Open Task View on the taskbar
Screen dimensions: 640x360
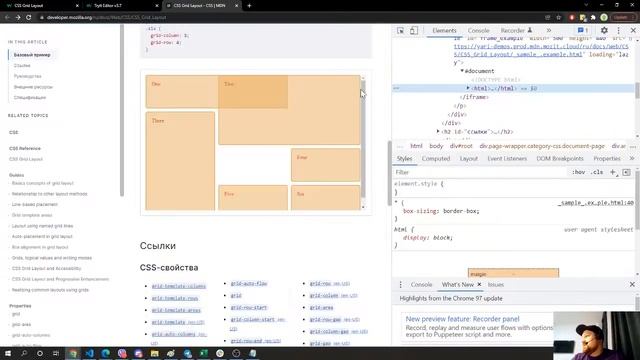56,353
